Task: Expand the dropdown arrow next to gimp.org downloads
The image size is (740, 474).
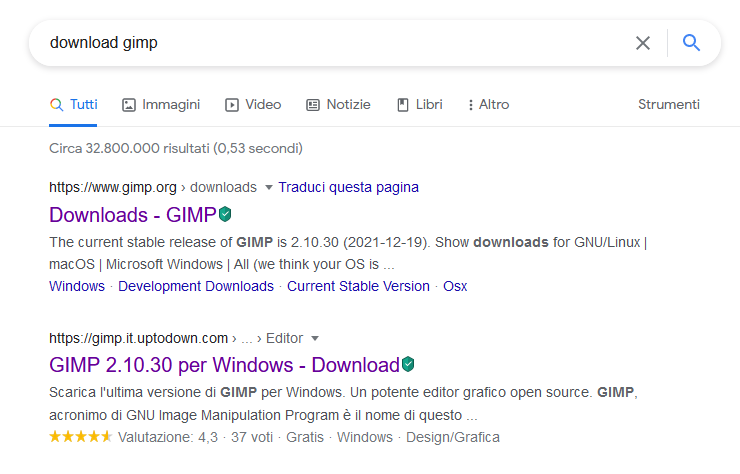Action: click(x=269, y=188)
